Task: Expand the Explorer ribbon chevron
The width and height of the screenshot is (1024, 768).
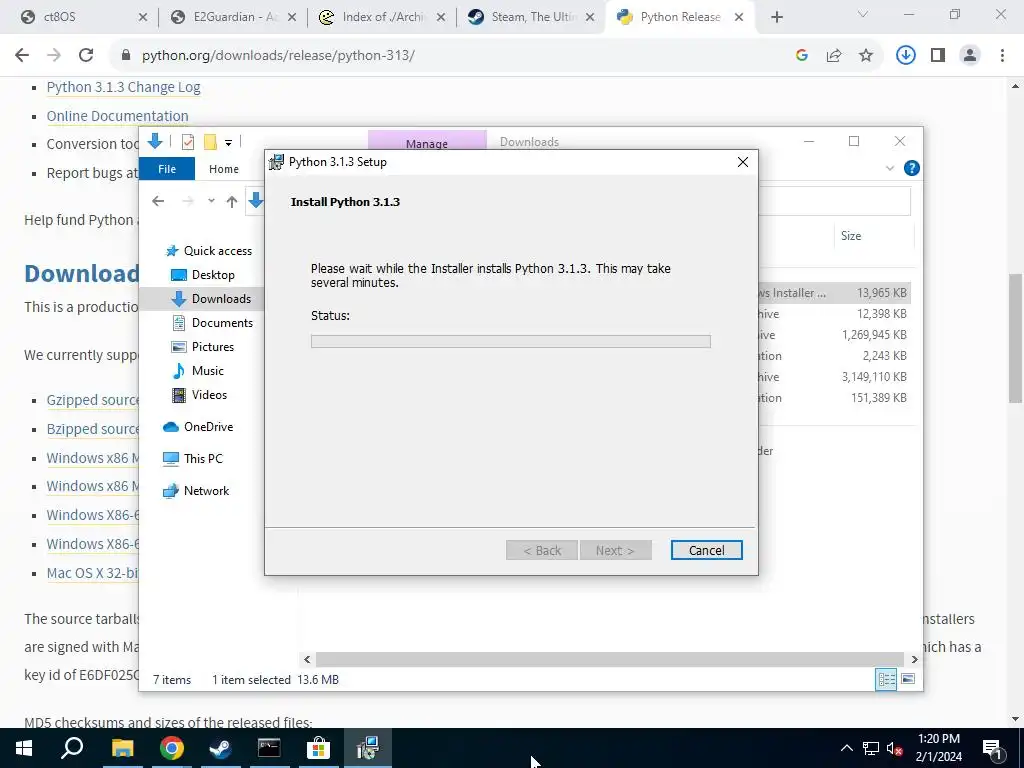Action: 889,168
